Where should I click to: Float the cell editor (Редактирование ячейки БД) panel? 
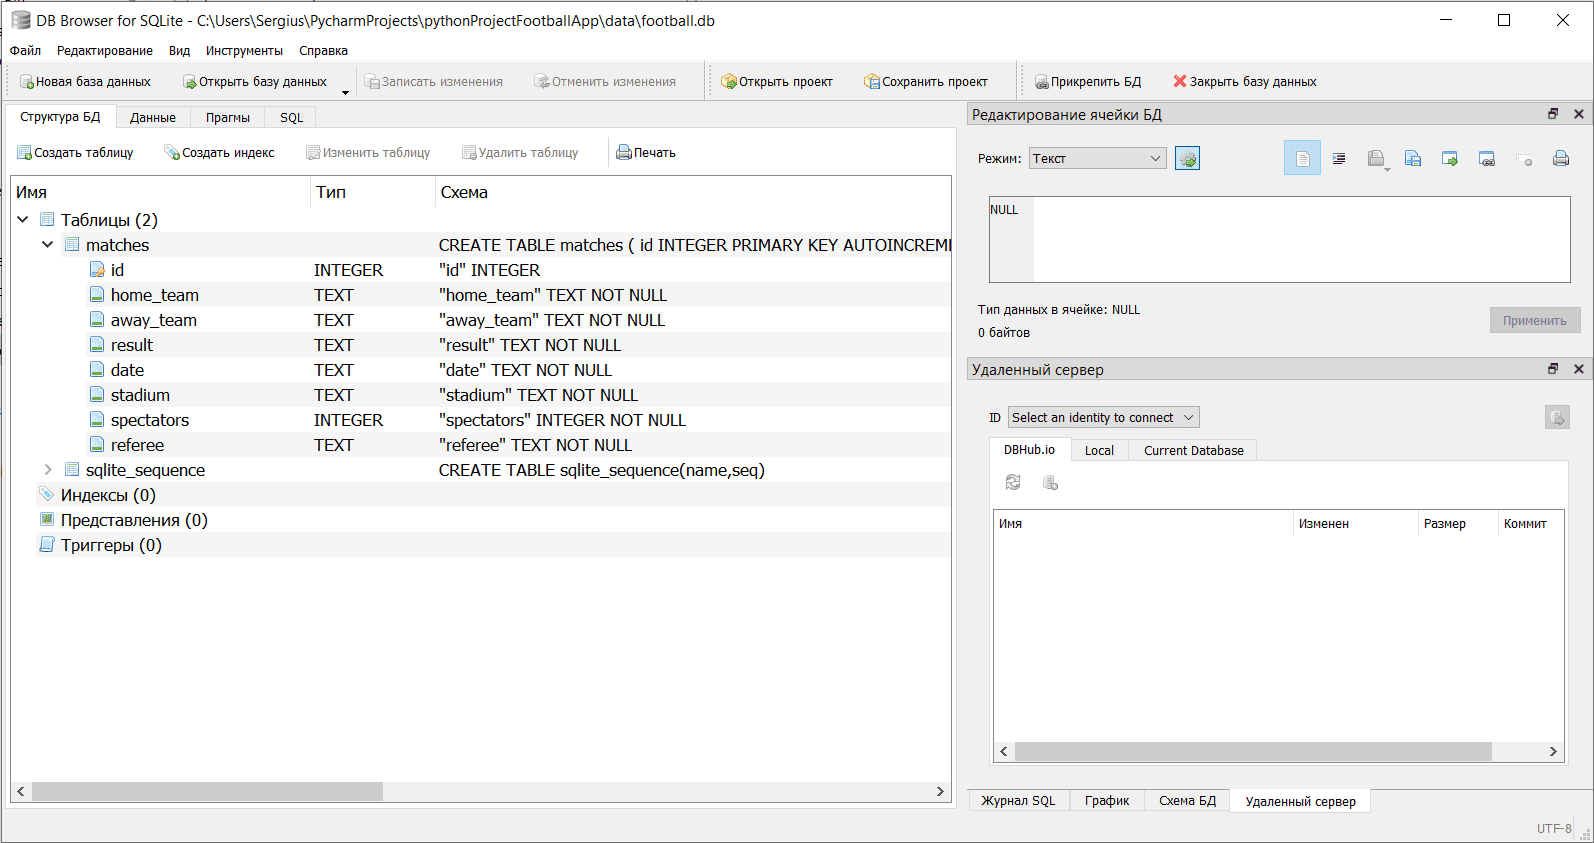click(x=1553, y=114)
